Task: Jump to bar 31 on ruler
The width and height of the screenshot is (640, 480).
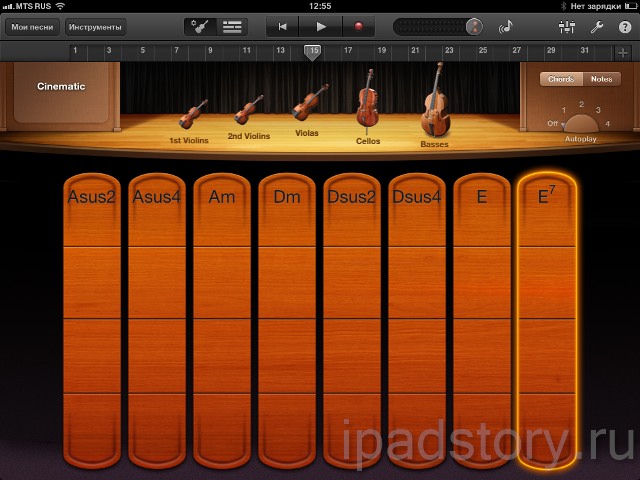Action: [584, 50]
